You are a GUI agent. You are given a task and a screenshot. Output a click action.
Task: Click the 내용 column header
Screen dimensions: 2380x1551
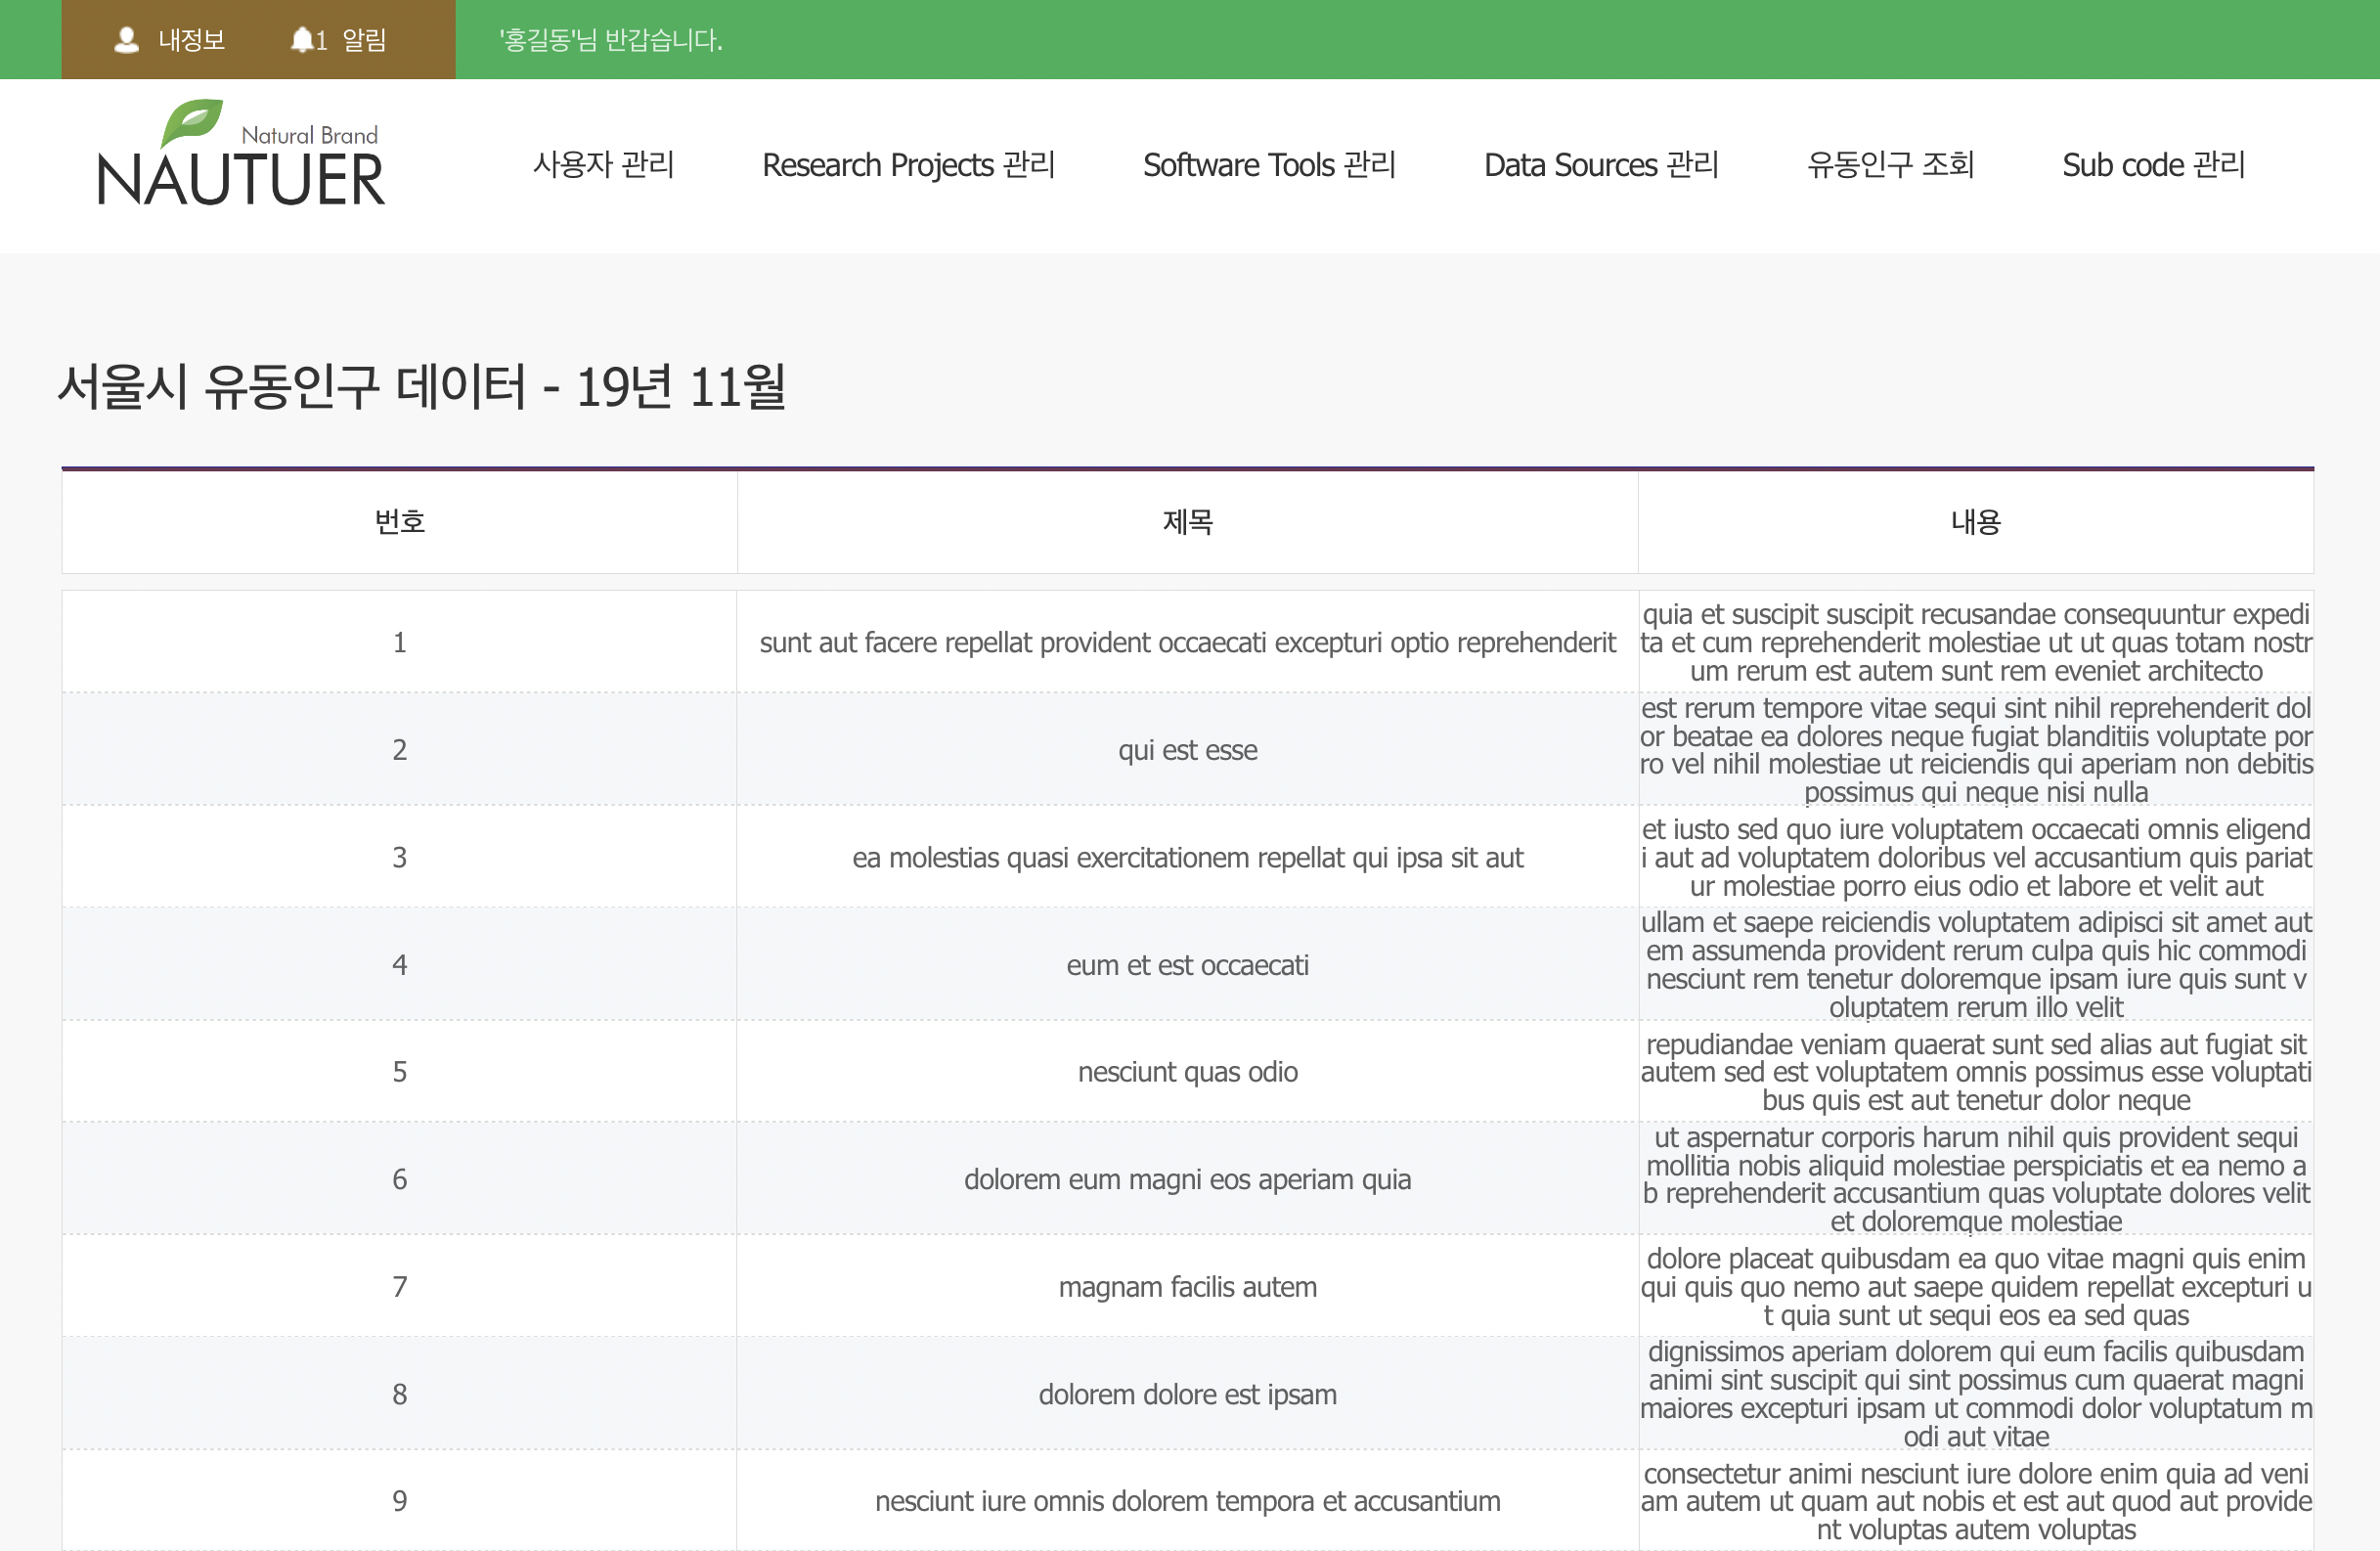click(x=1975, y=522)
